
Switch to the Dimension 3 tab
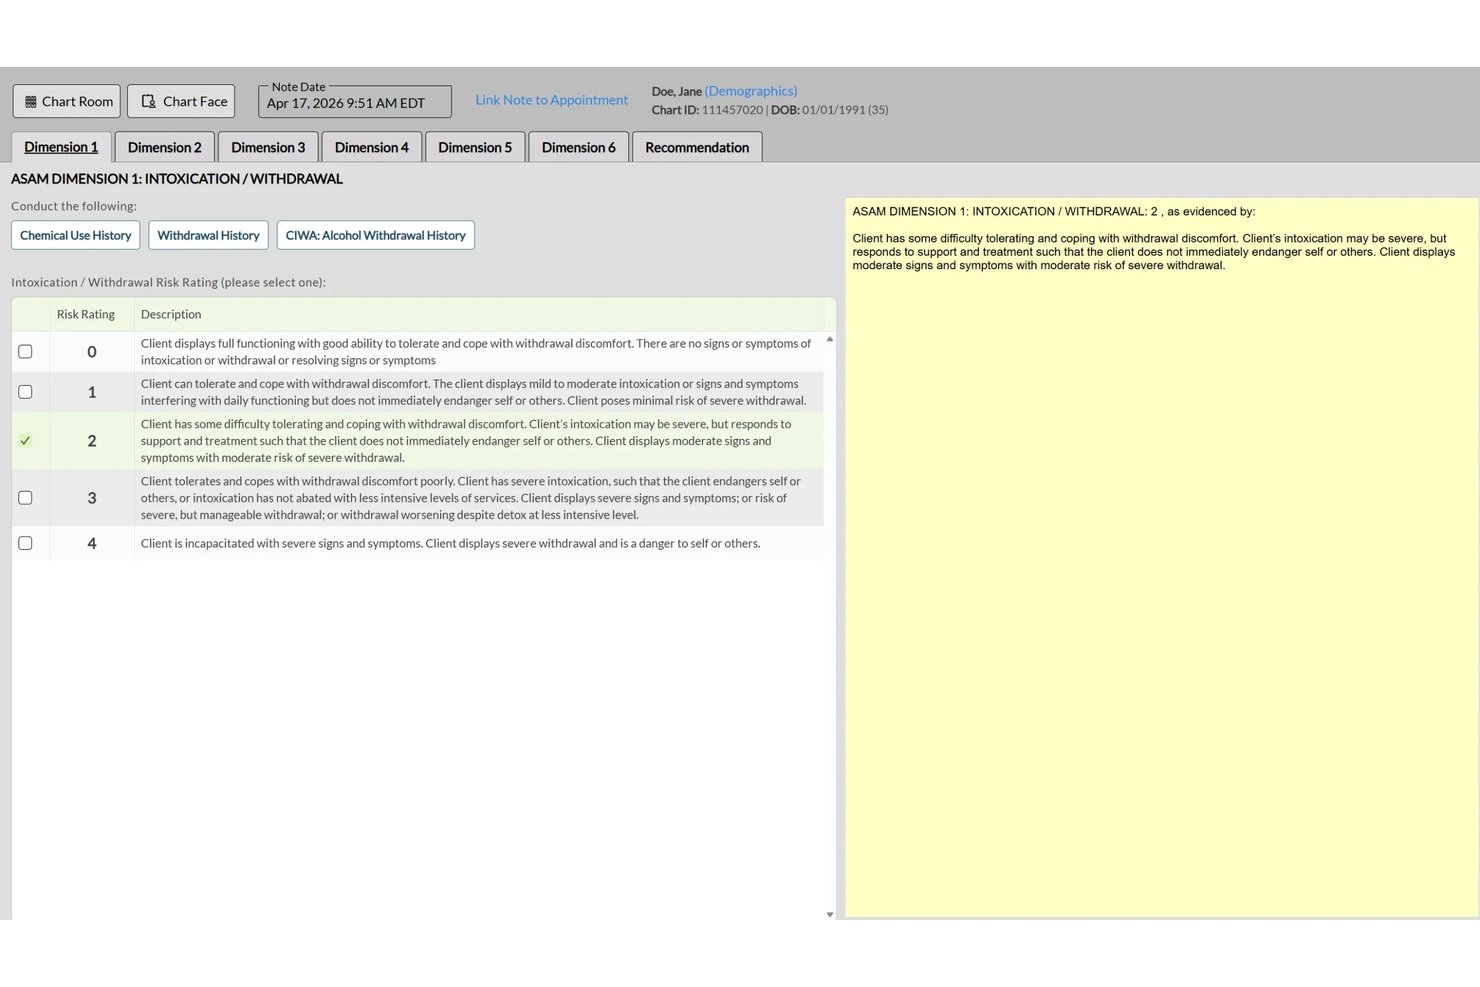pos(268,147)
